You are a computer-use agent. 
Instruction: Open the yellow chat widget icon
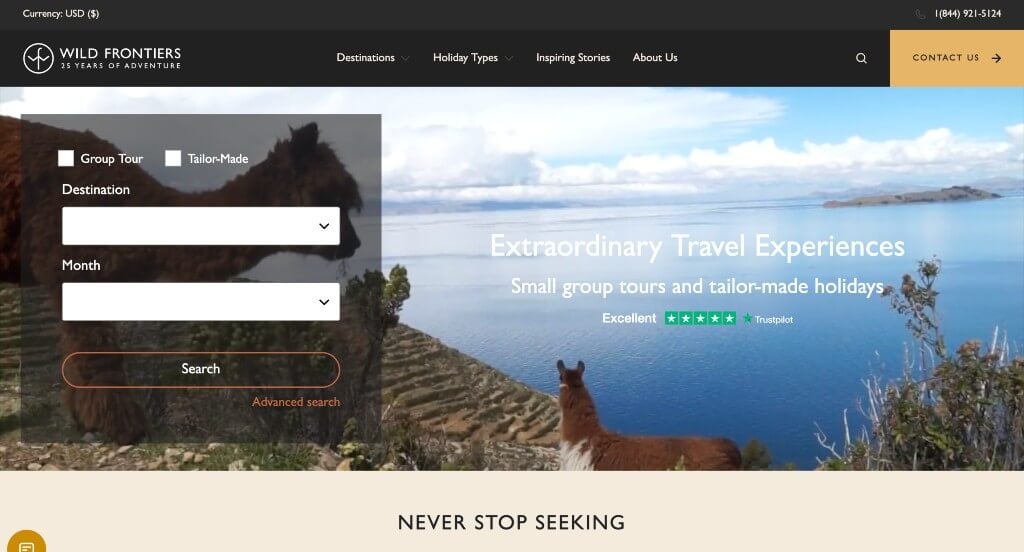click(x=26, y=545)
